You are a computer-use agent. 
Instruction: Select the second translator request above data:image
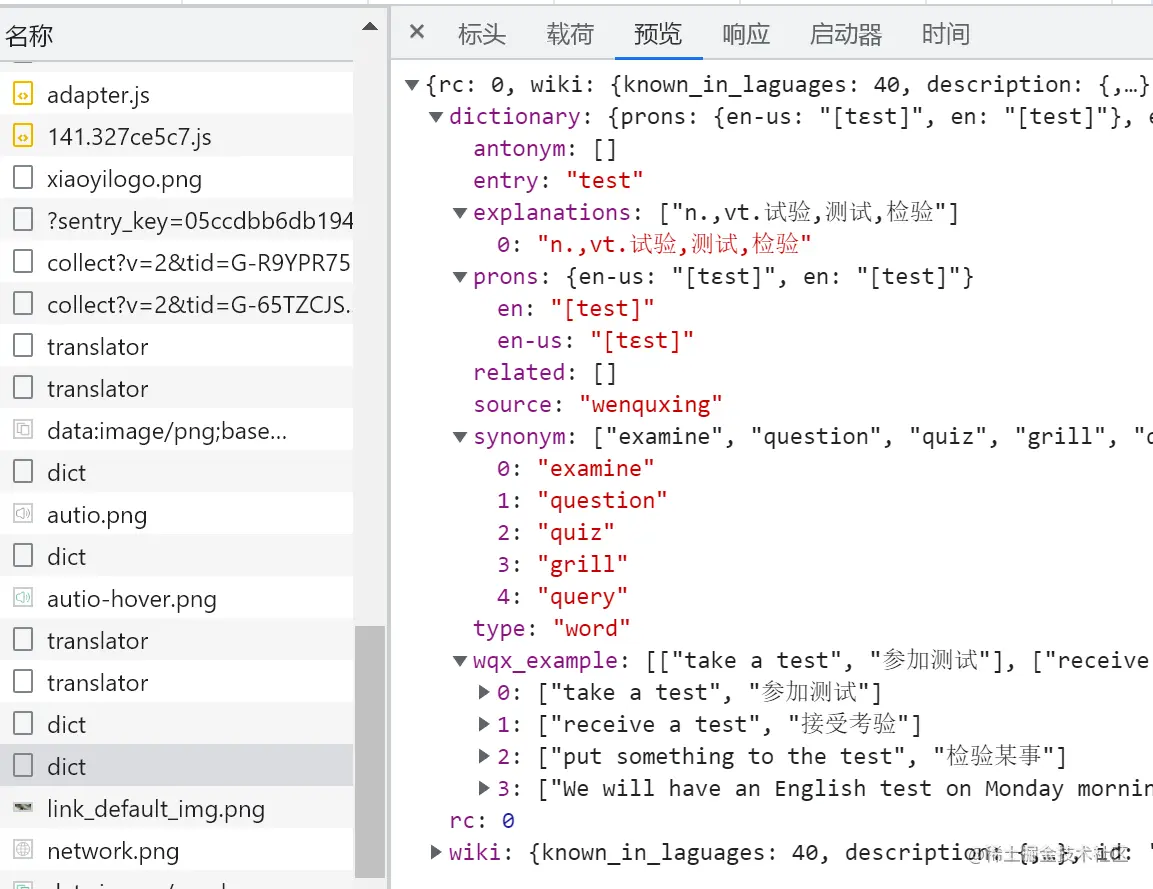176,388
